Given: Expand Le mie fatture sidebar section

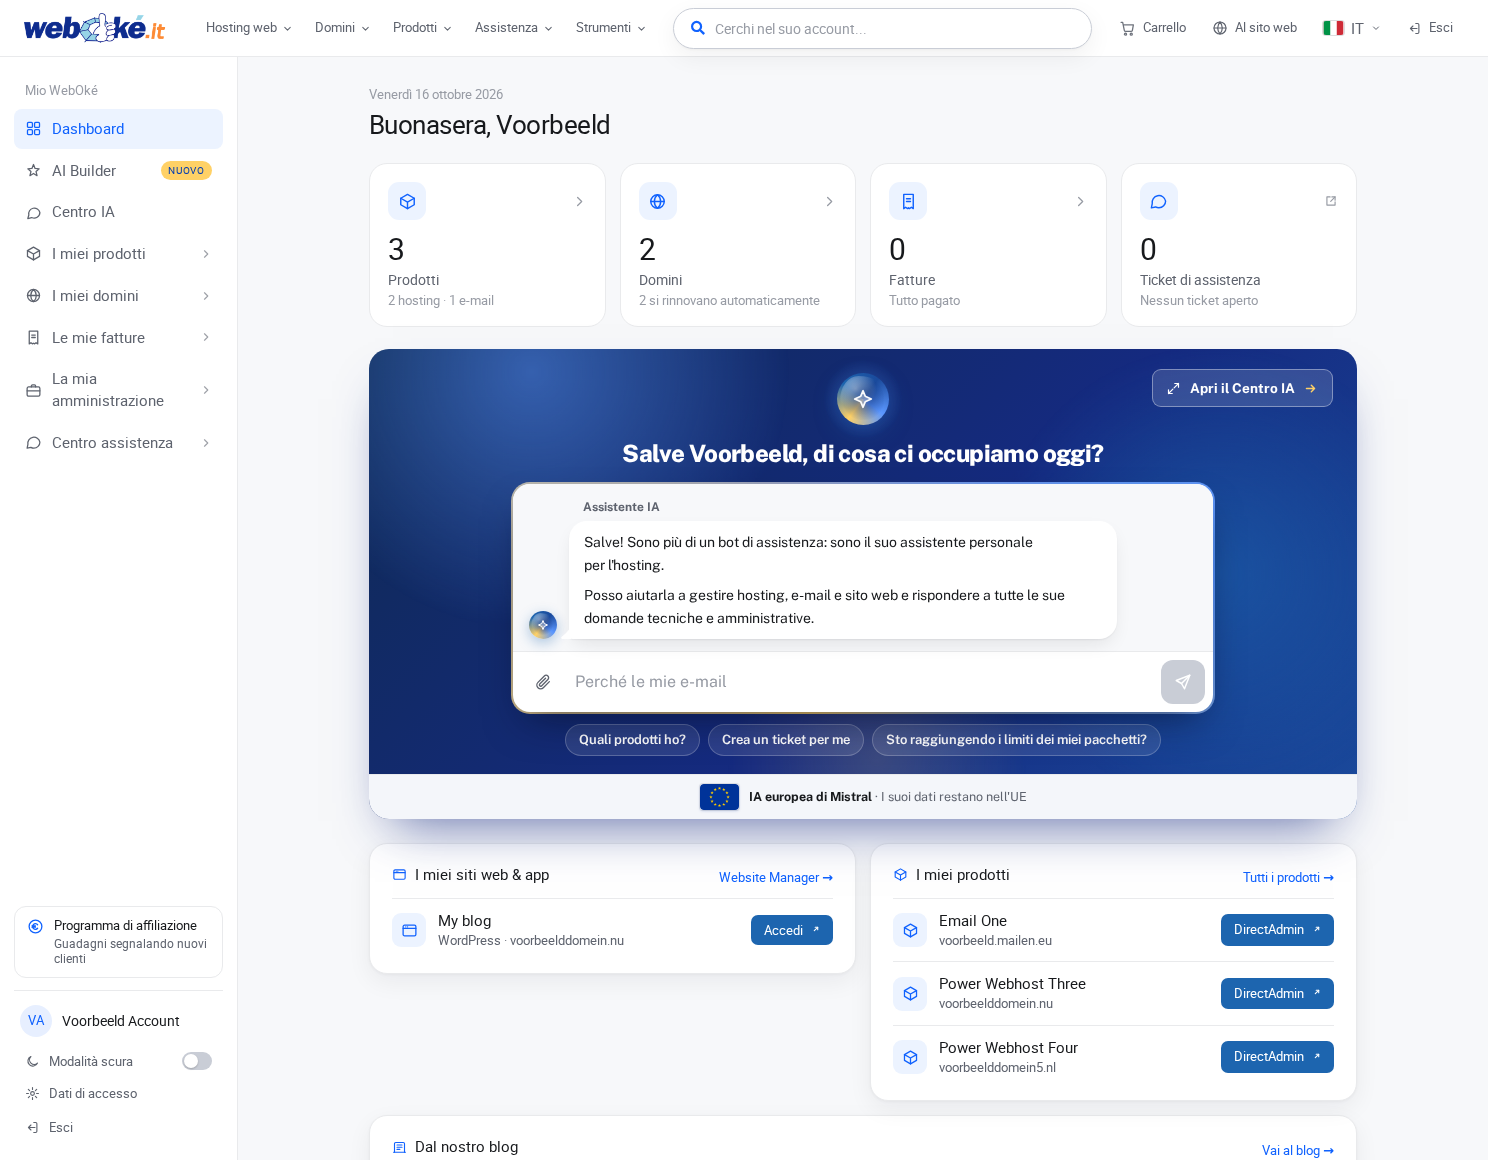Looking at the screenshot, I should (118, 338).
